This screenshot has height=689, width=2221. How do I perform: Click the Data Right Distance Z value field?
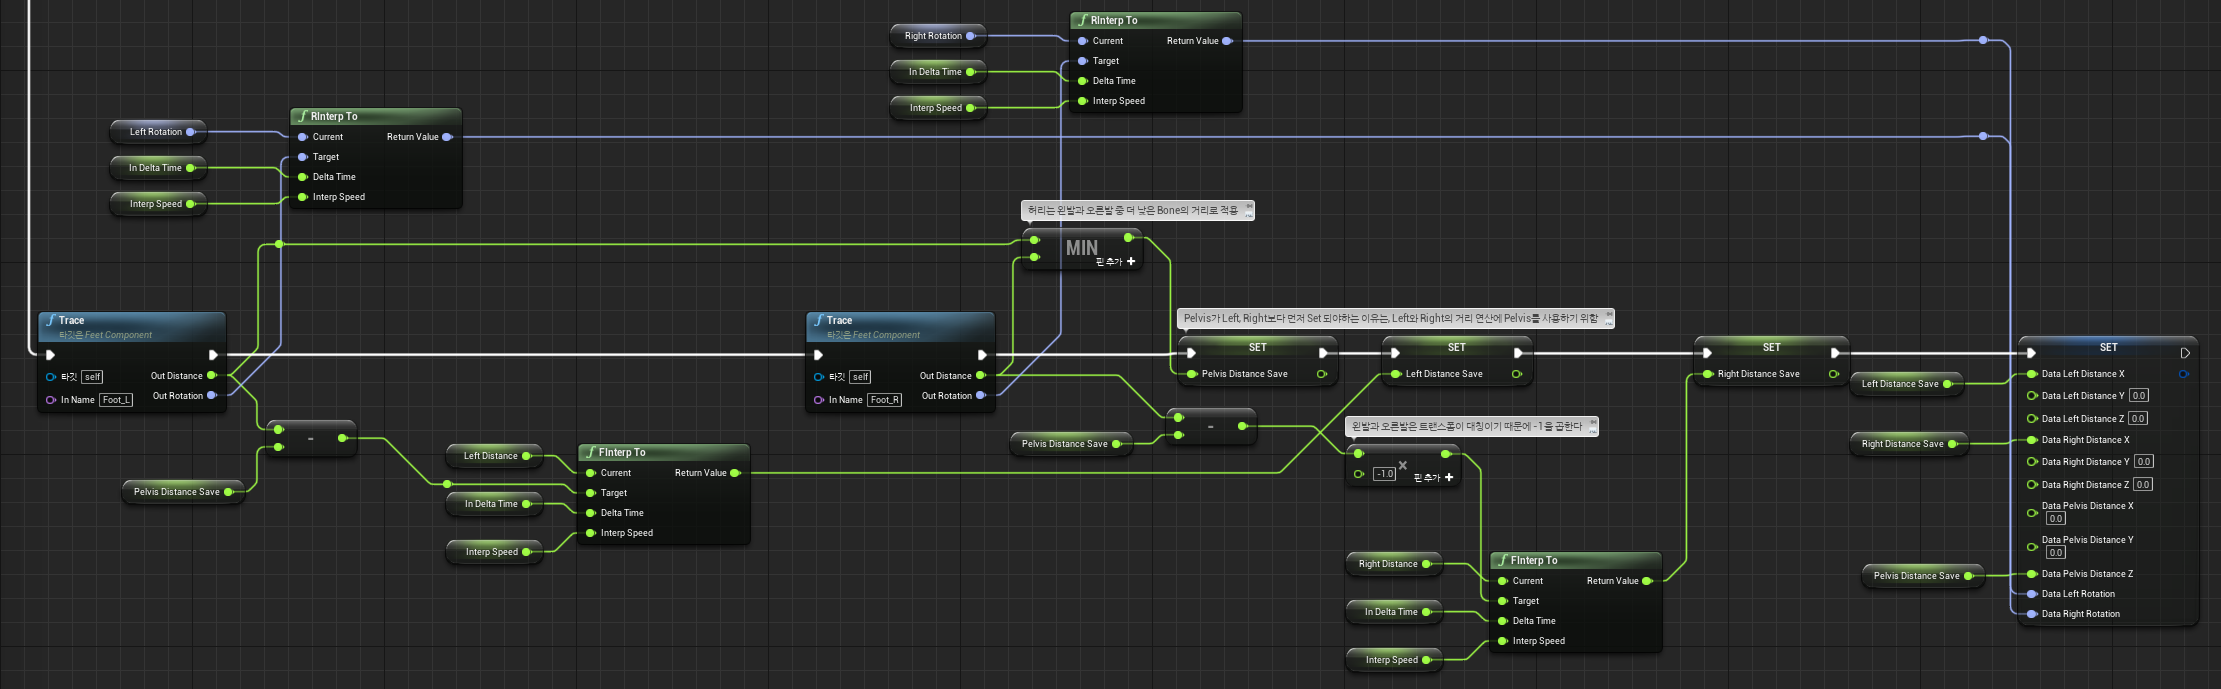pyautogui.click(x=2143, y=485)
